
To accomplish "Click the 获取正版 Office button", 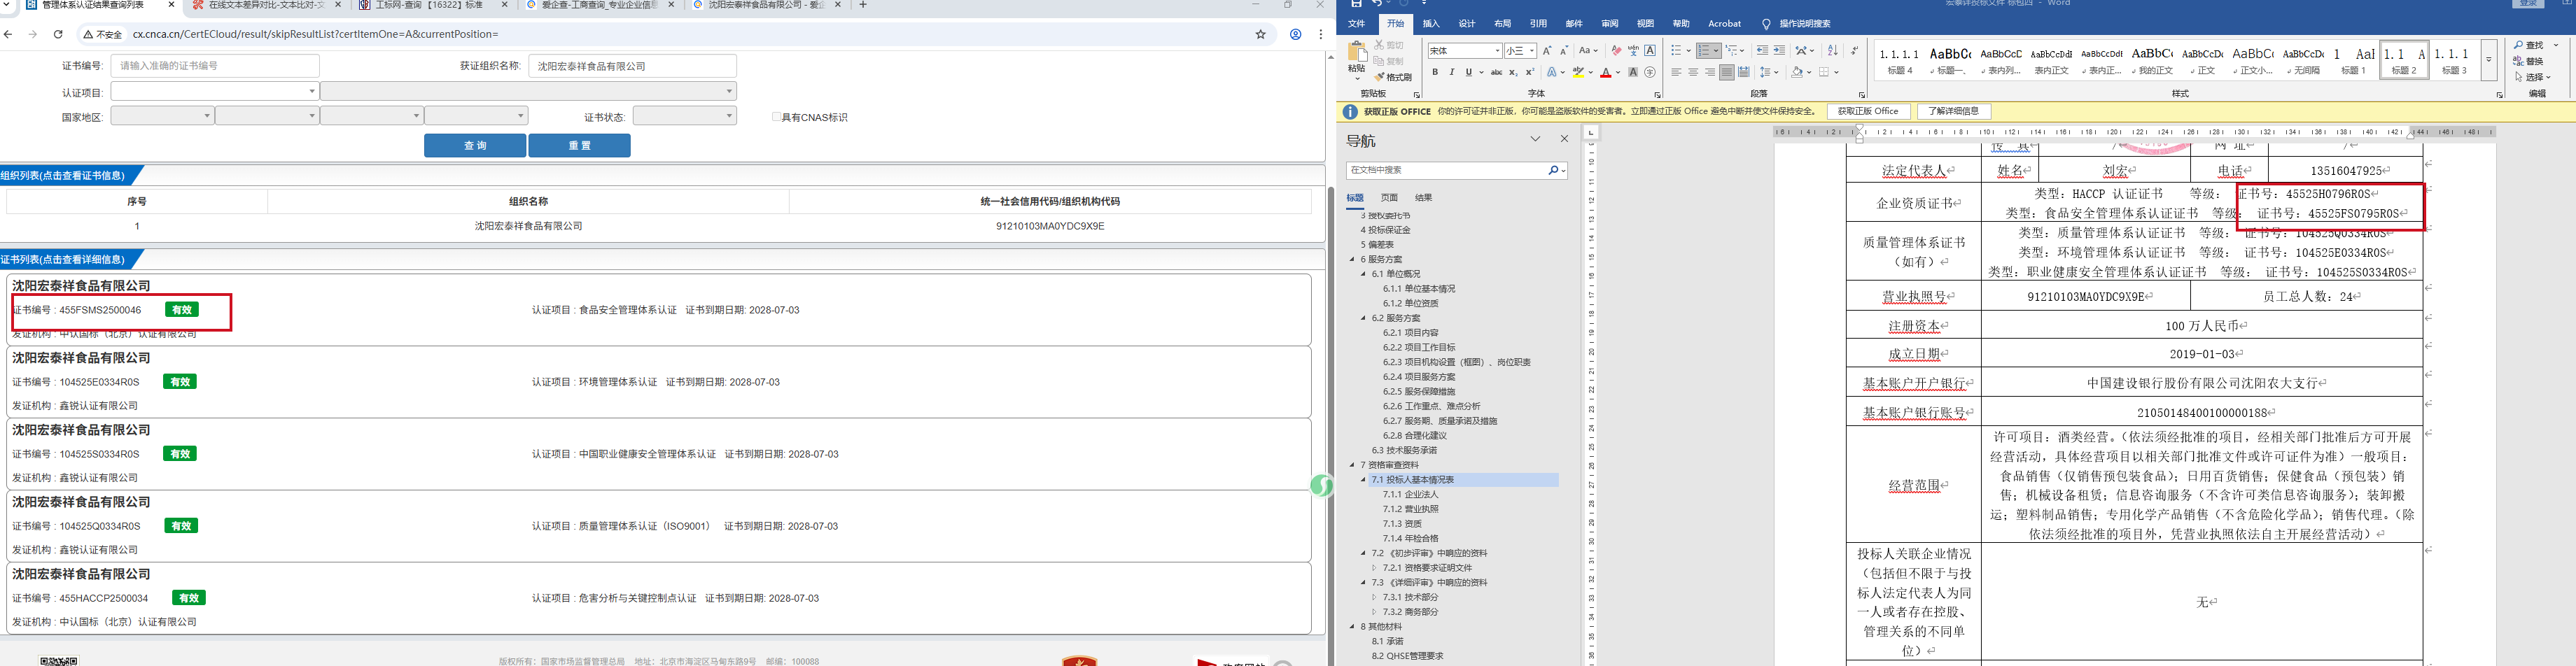I will 1868,111.
